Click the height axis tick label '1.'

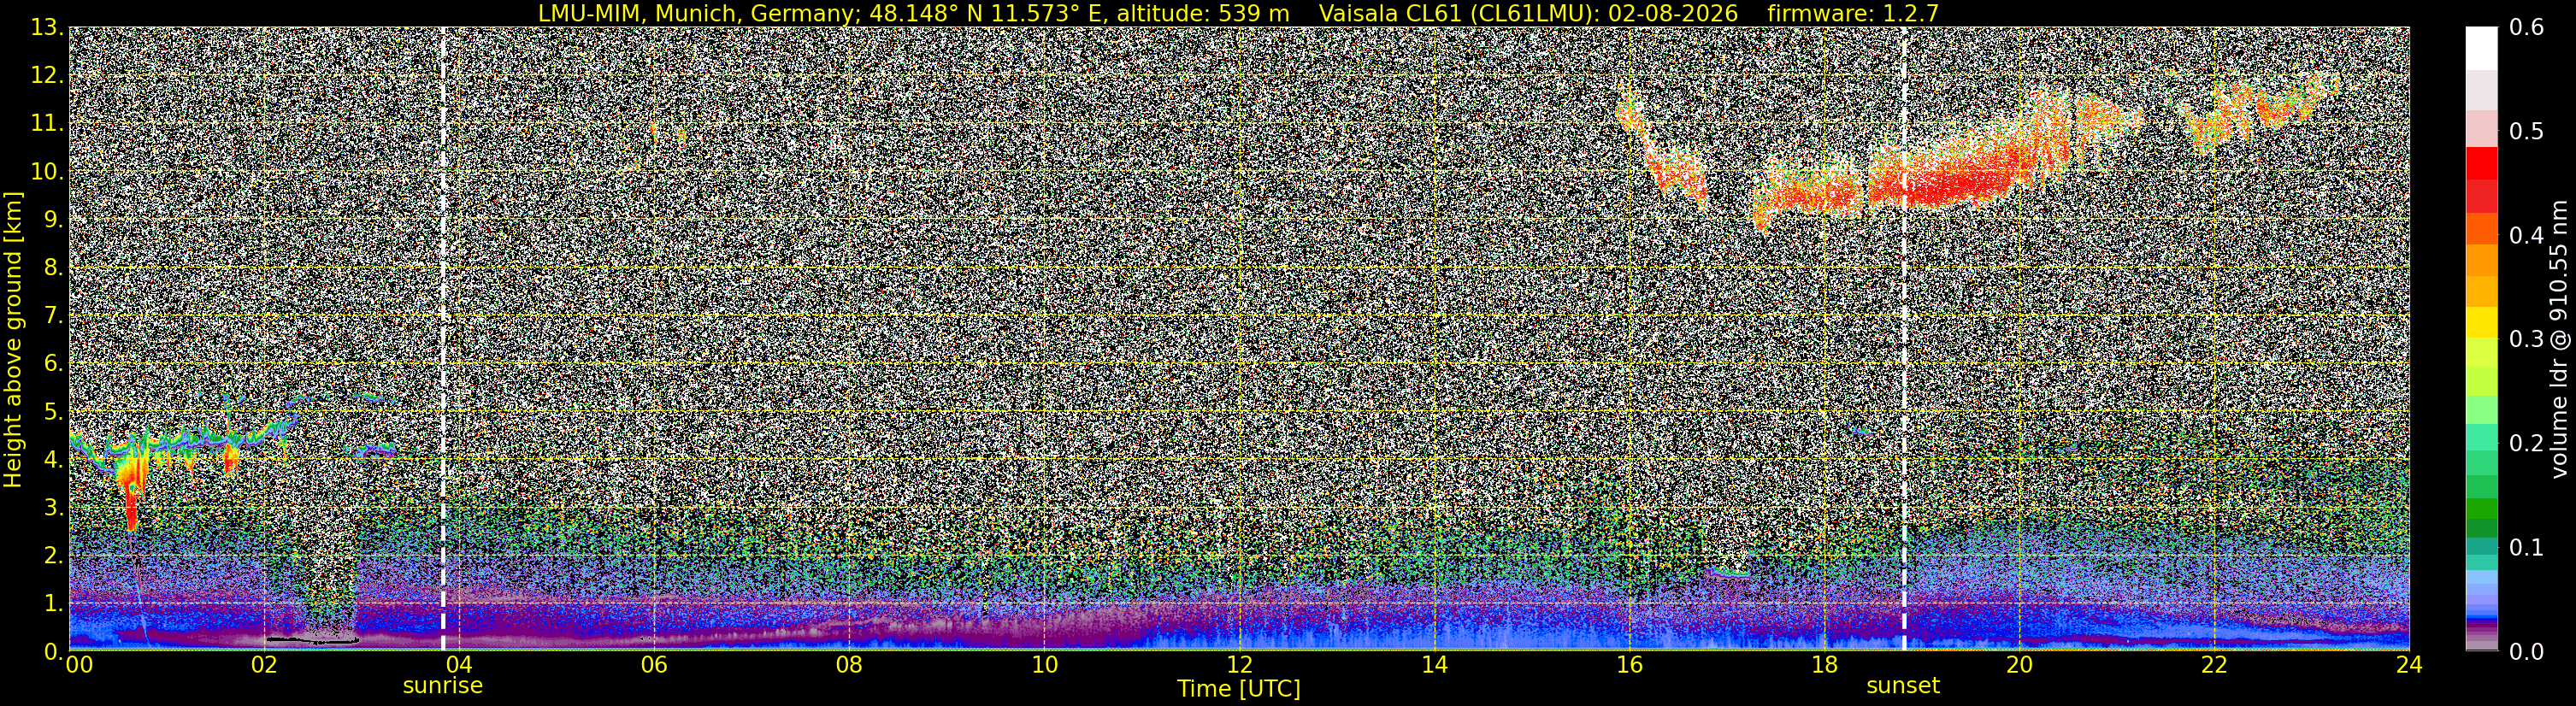[x=52, y=603]
